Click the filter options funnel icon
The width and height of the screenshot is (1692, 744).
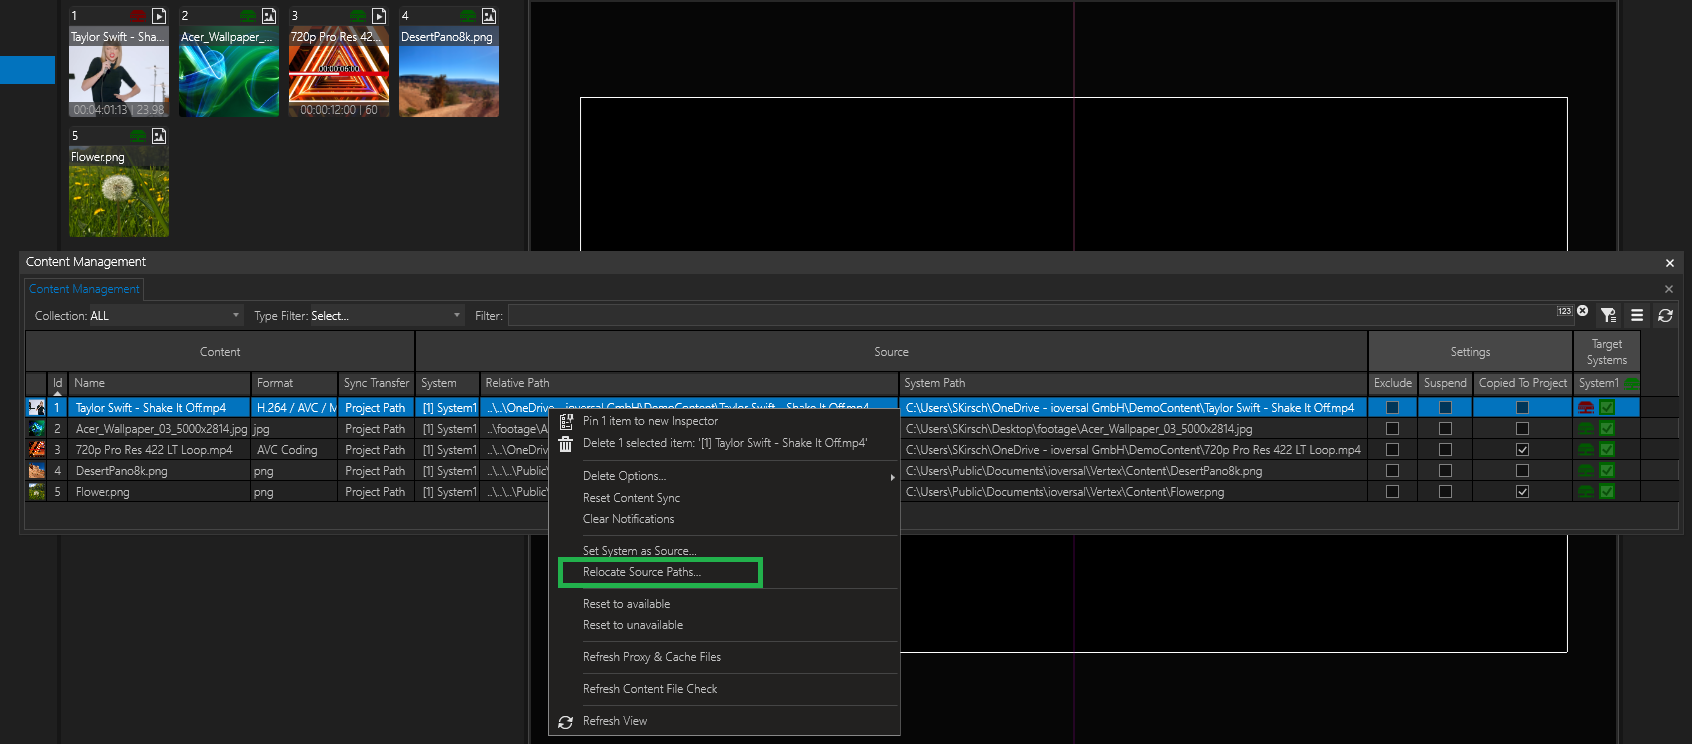click(1608, 315)
